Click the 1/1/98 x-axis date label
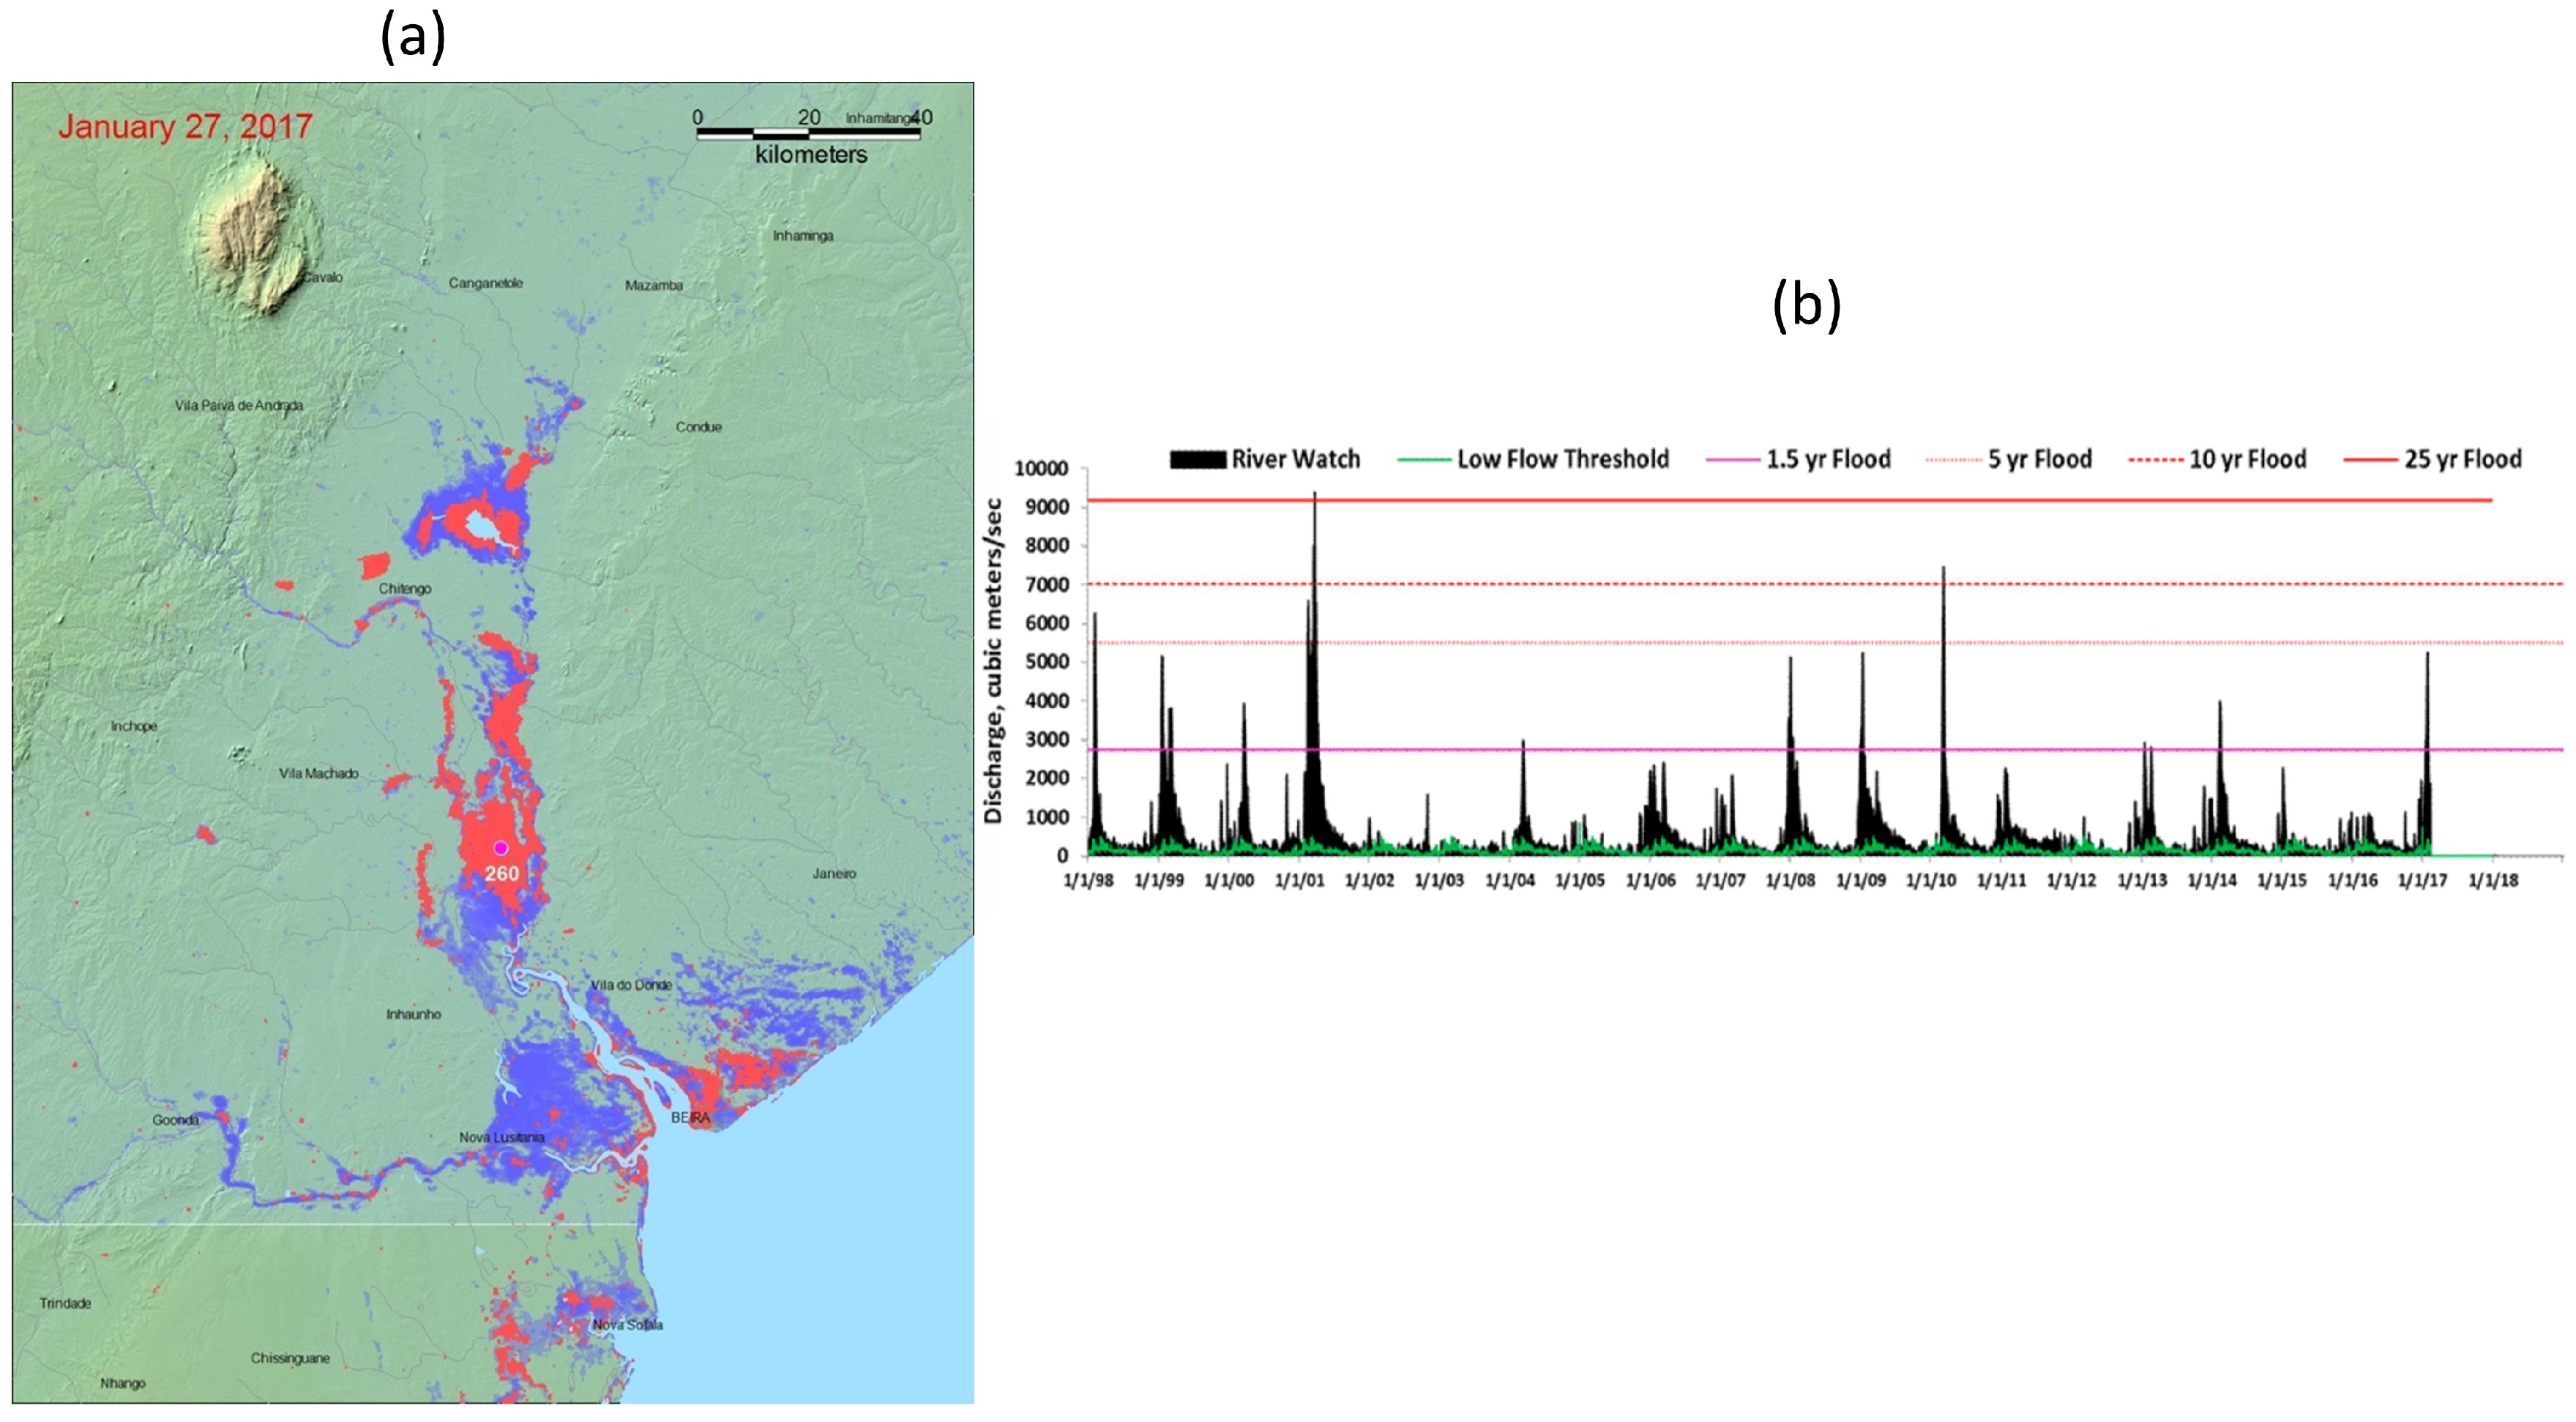 [x=1089, y=881]
